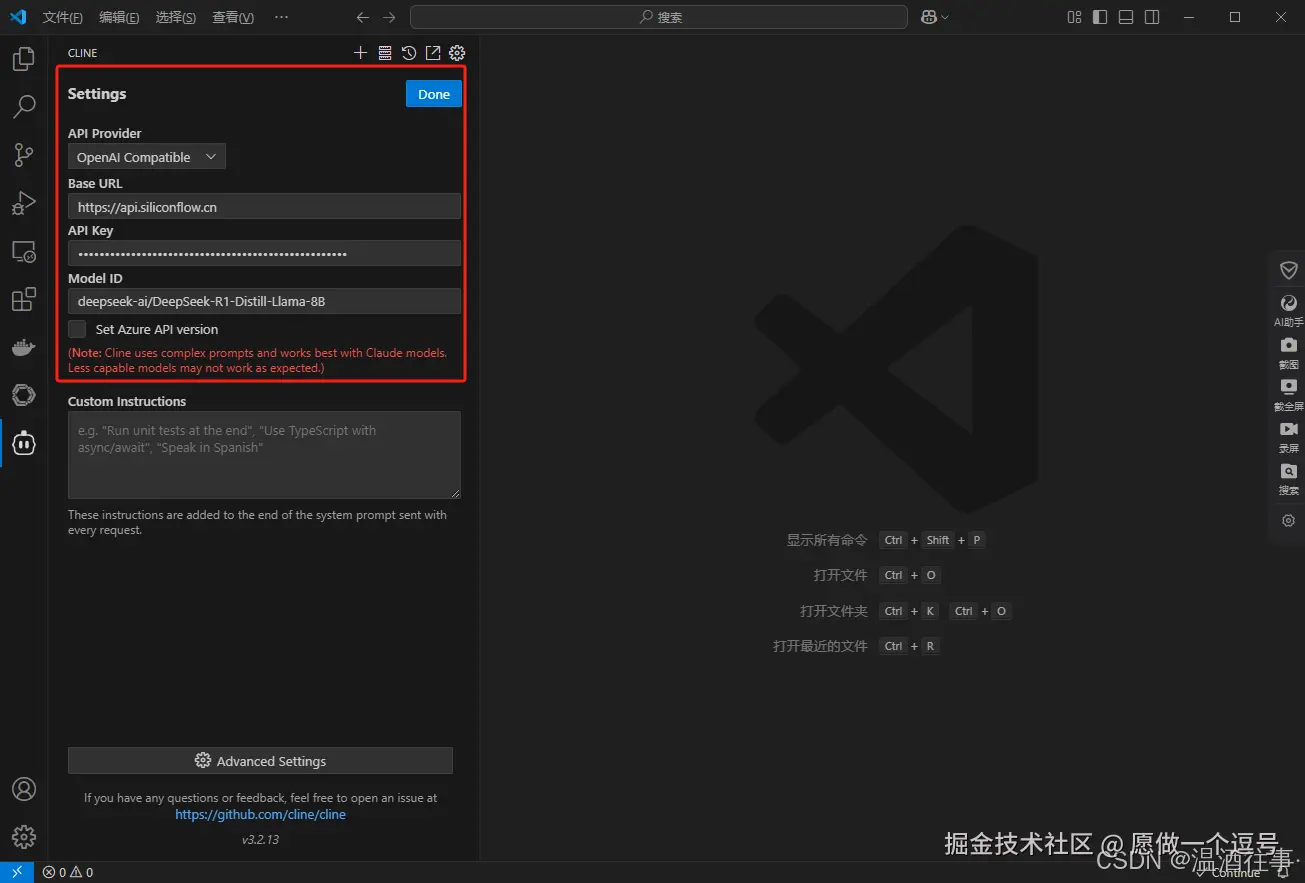
Task: Open the 文件 menu
Action: pos(62,16)
